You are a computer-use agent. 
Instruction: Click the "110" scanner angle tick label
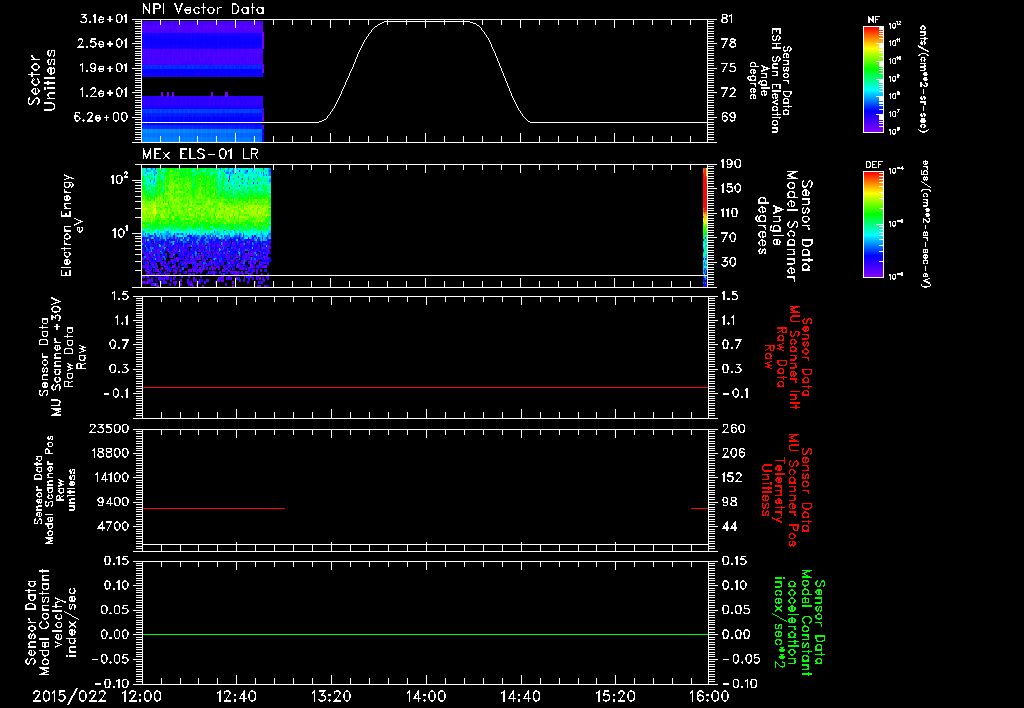click(731, 213)
